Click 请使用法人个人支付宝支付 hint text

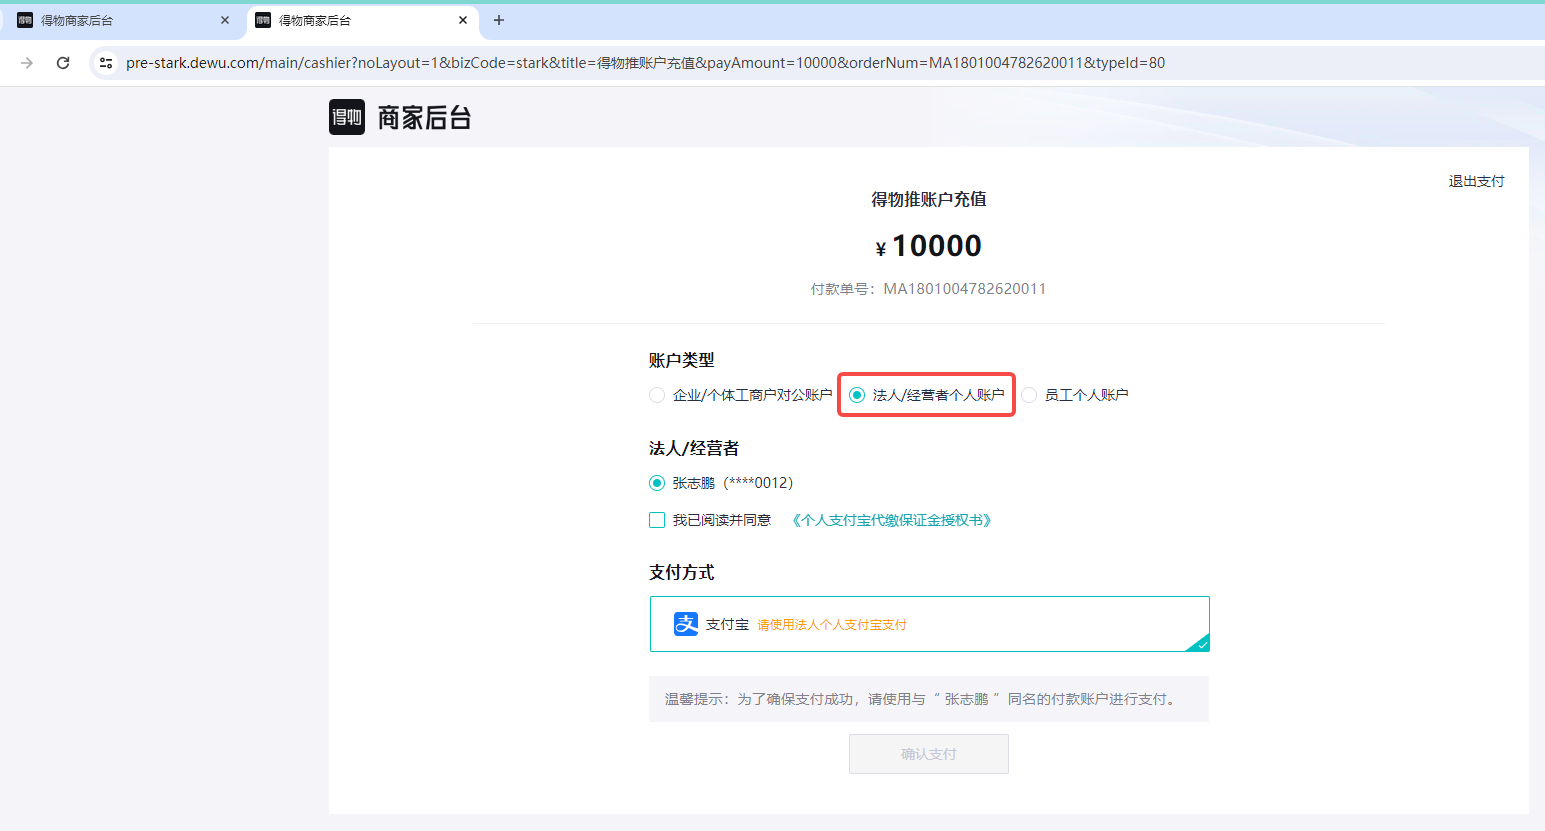point(832,625)
